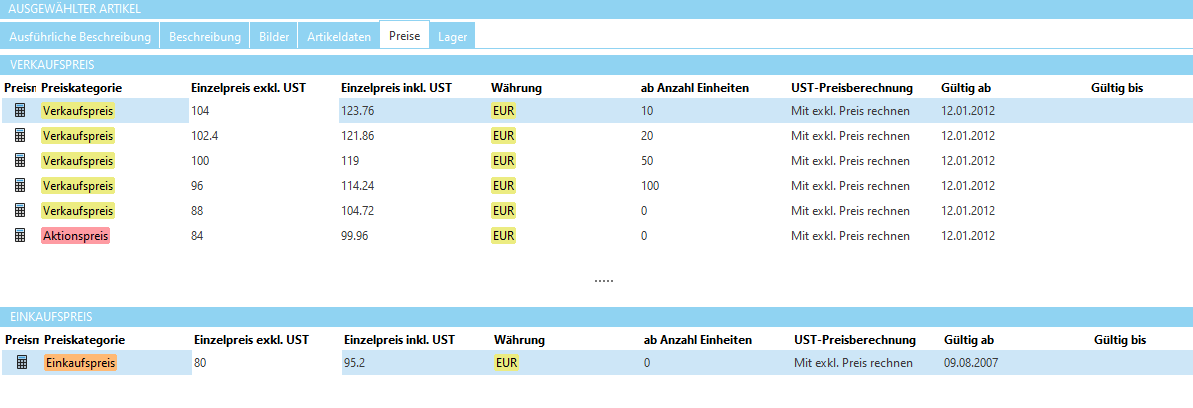Select the orange Einkaufspreis category label

[x=81, y=363]
